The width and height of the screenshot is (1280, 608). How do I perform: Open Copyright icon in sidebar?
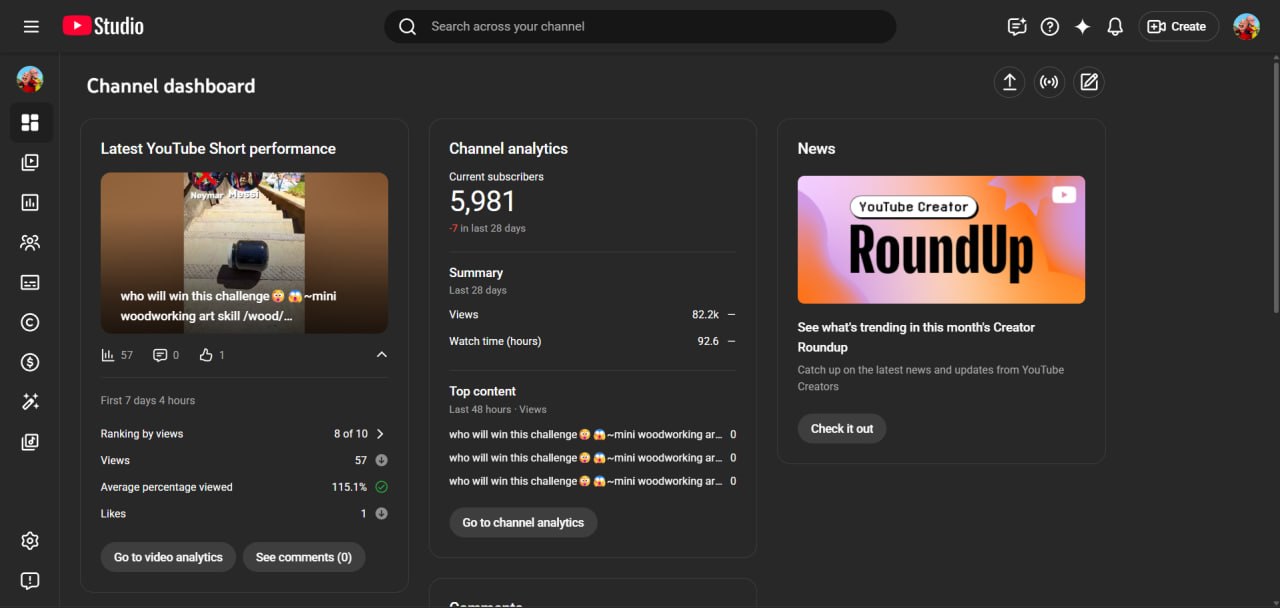coord(30,322)
